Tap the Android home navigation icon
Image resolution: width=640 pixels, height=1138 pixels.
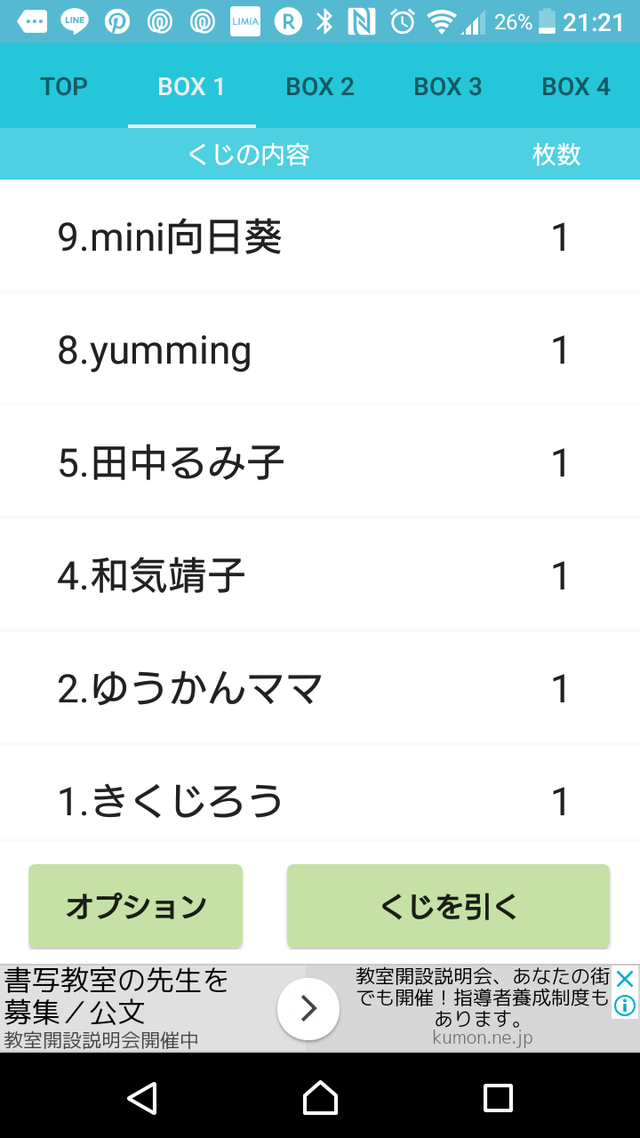[320, 1097]
